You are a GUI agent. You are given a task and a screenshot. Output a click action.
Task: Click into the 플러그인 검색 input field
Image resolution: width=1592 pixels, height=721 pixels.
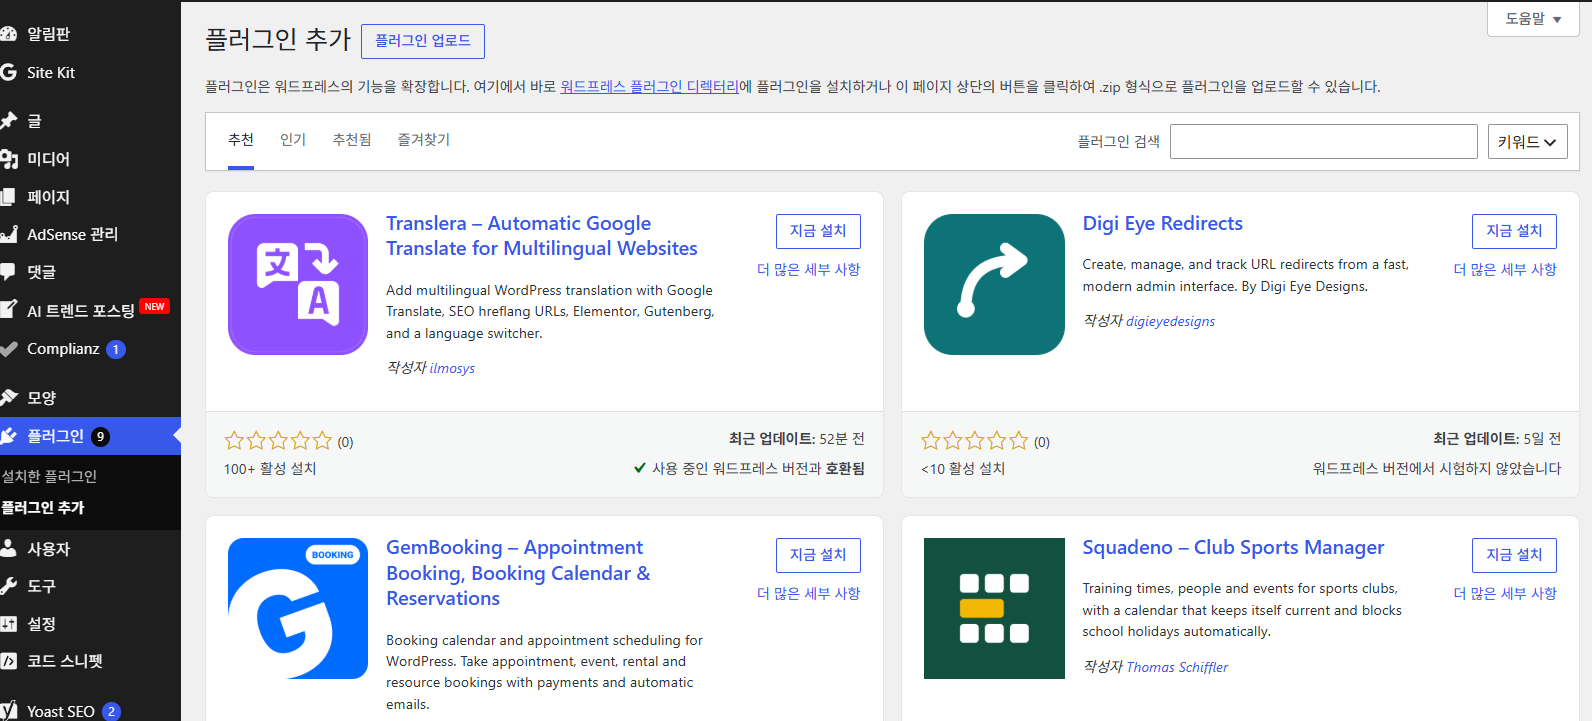[1323, 142]
